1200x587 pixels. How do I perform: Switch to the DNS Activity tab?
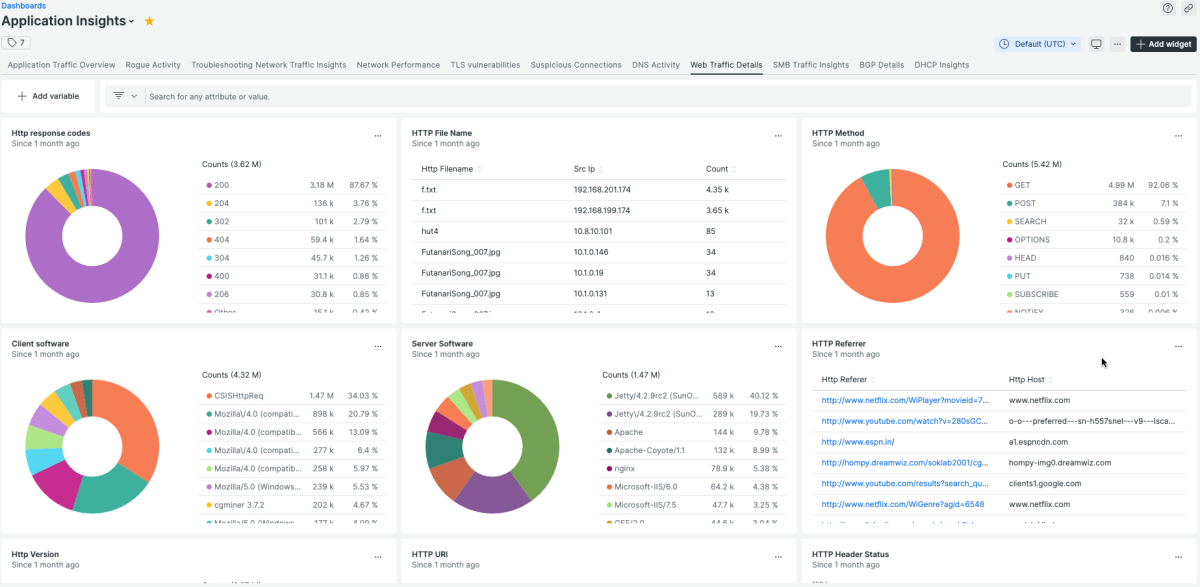point(655,65)
